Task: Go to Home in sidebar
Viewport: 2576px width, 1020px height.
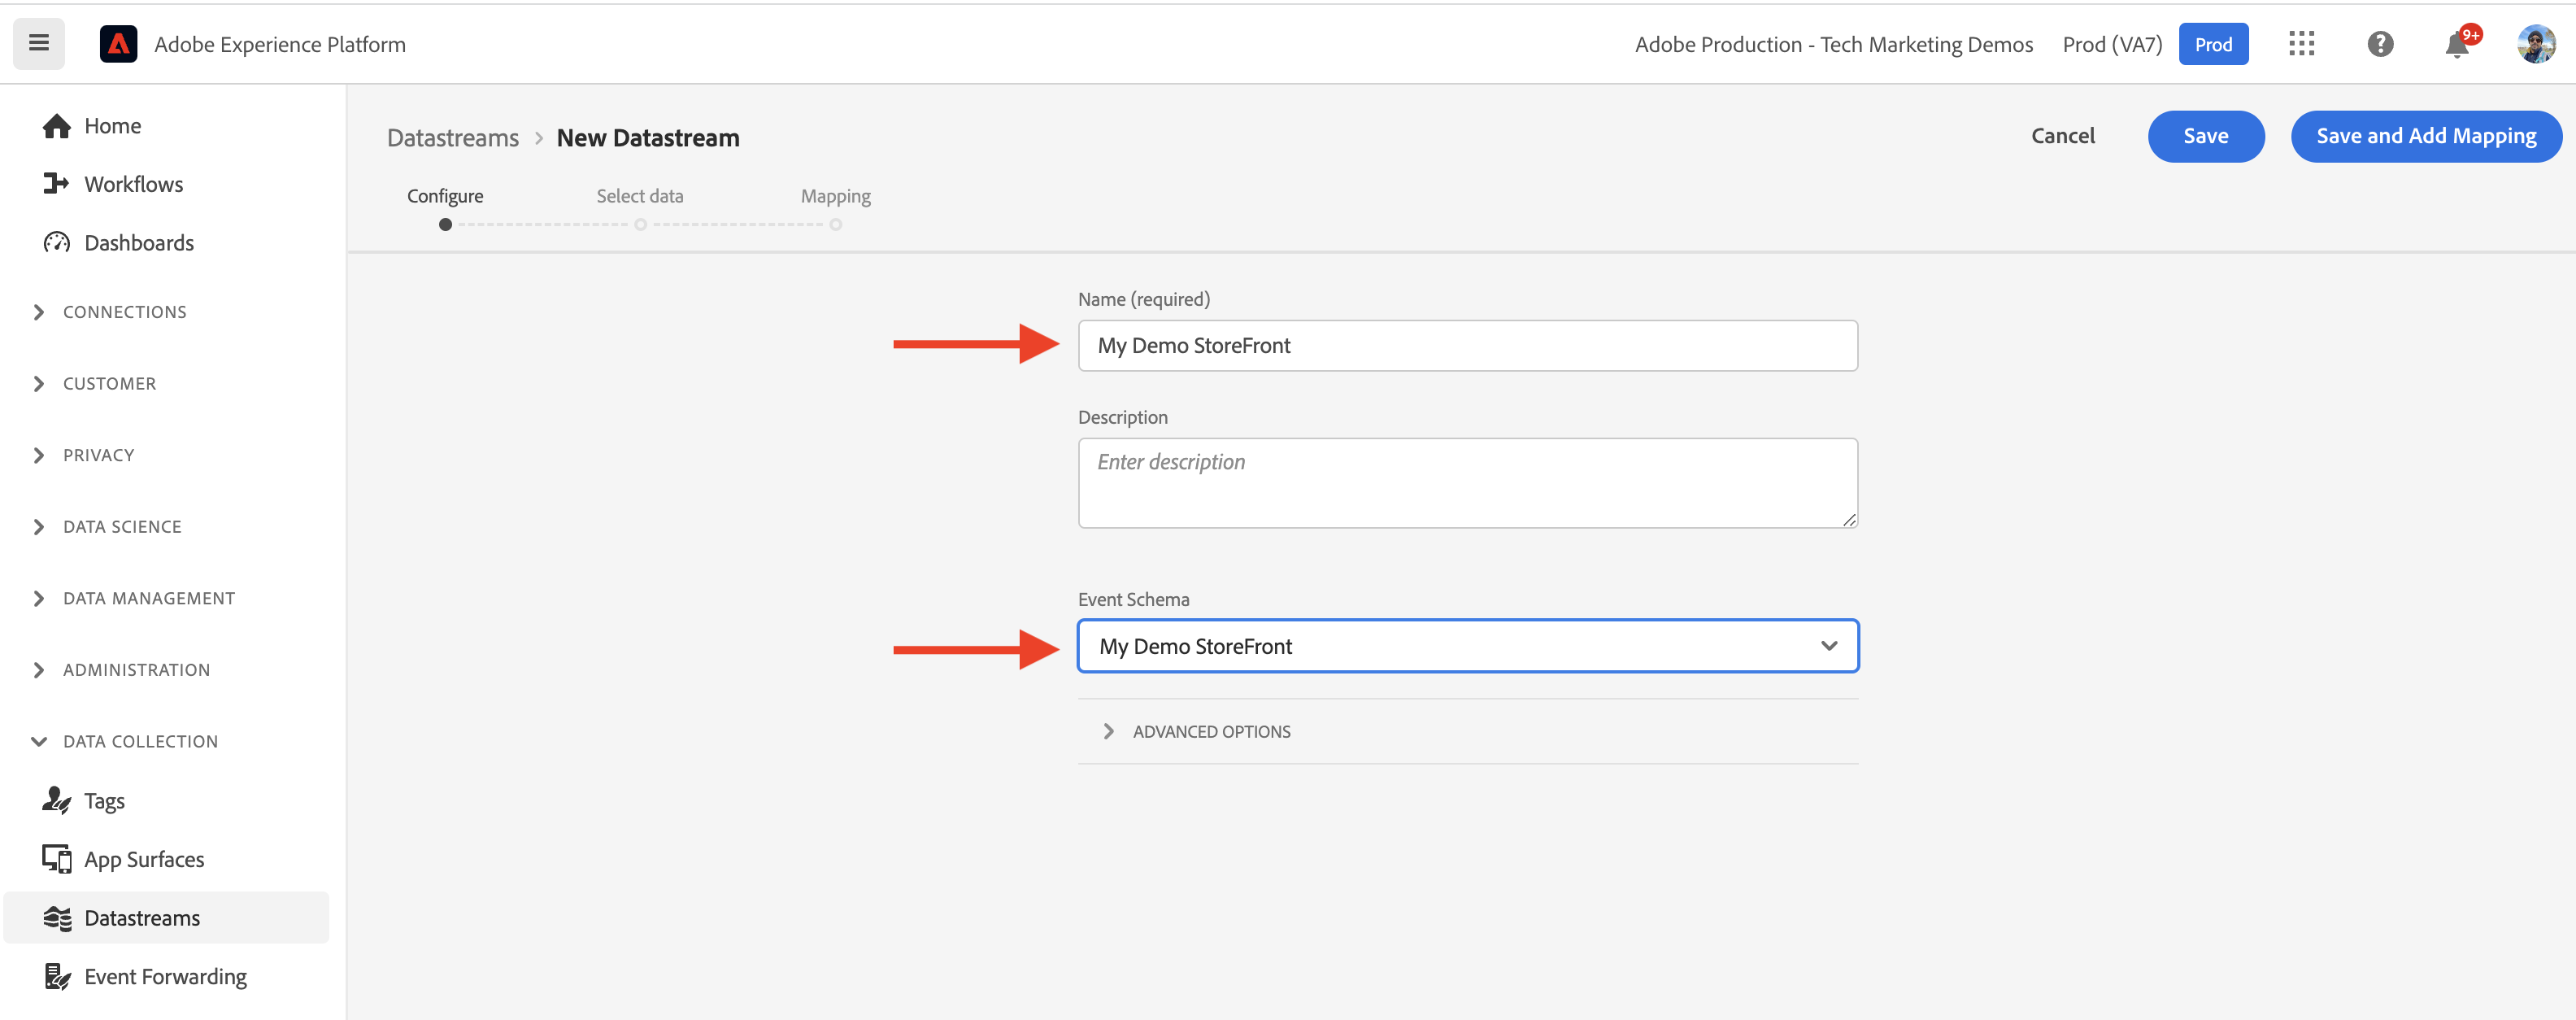Action: (112, 126)
